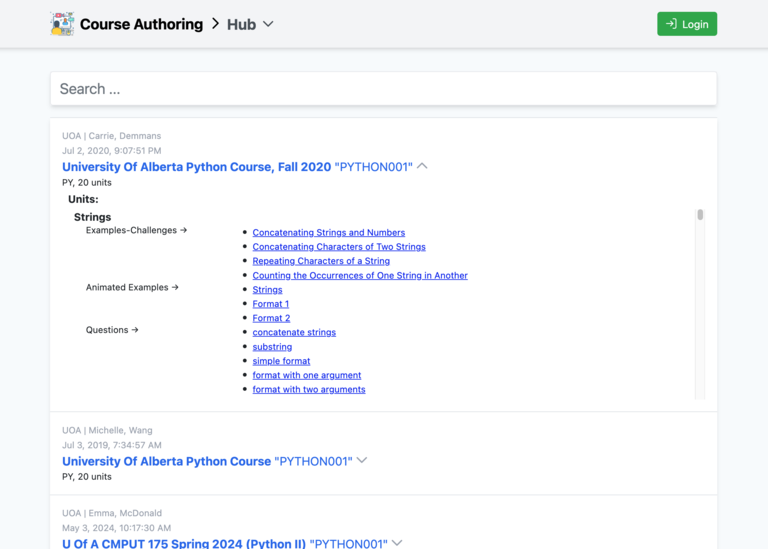Open the Strings animated example link
Image resolution: width=768 pixels, height=549 pixels.
coord(267,289)
